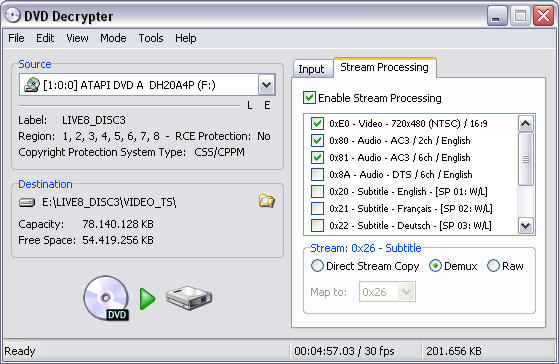Click the 201.656 KB status entry
Screen dimensions: 559x364
coord(454,351)
